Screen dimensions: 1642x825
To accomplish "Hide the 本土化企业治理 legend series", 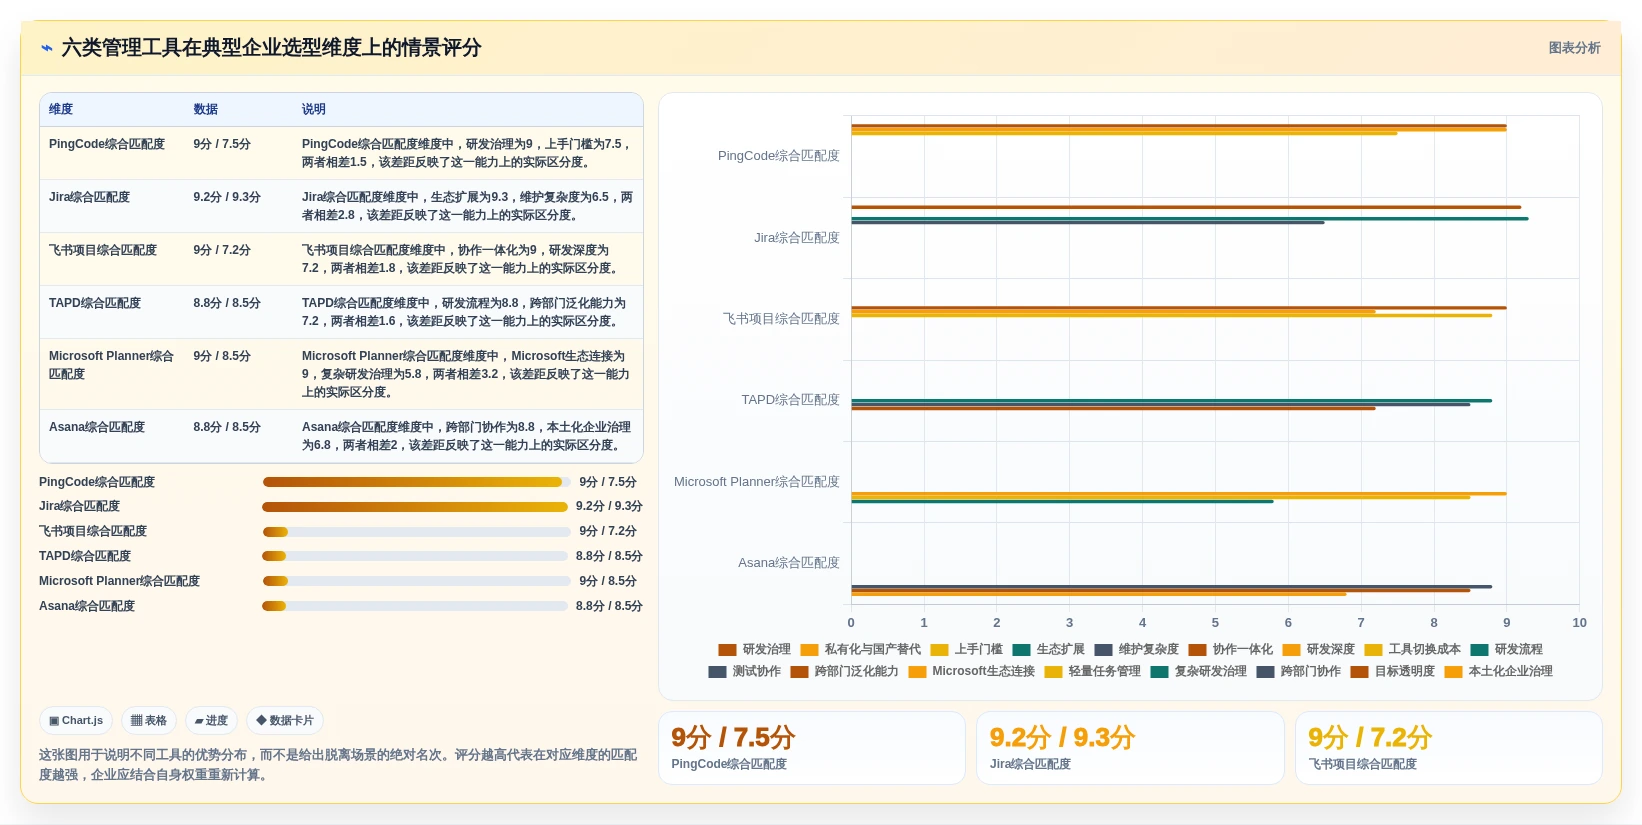I will (1498, 671).
